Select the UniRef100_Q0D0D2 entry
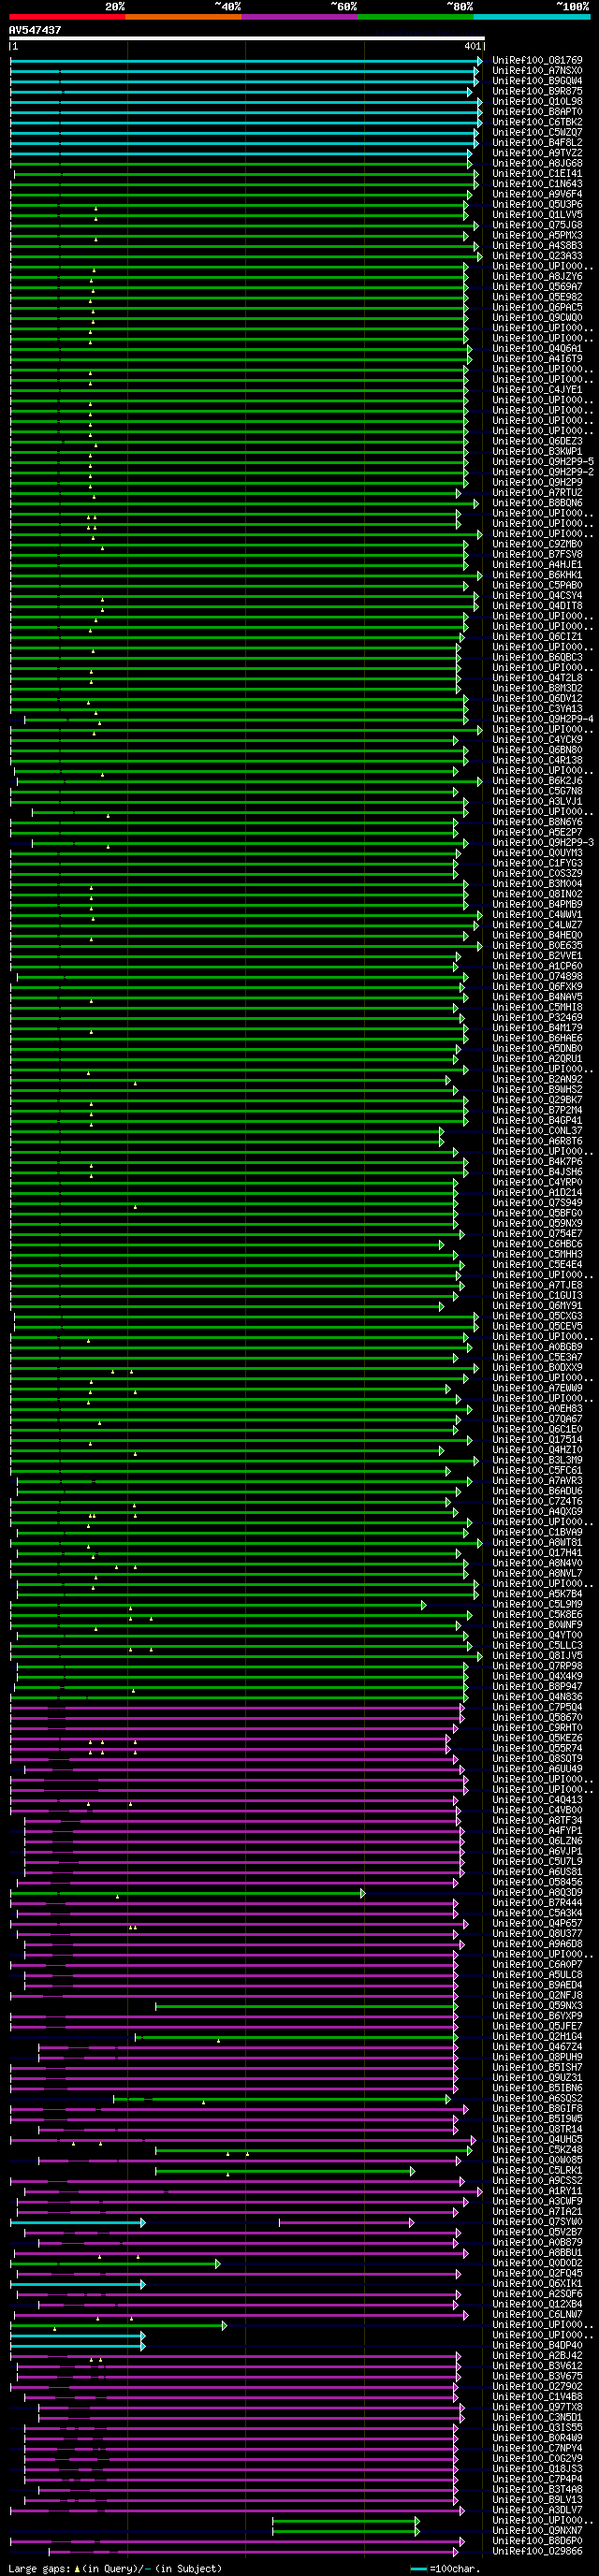The height and width of the screenshot is (2576, 599). [537, 2264]
